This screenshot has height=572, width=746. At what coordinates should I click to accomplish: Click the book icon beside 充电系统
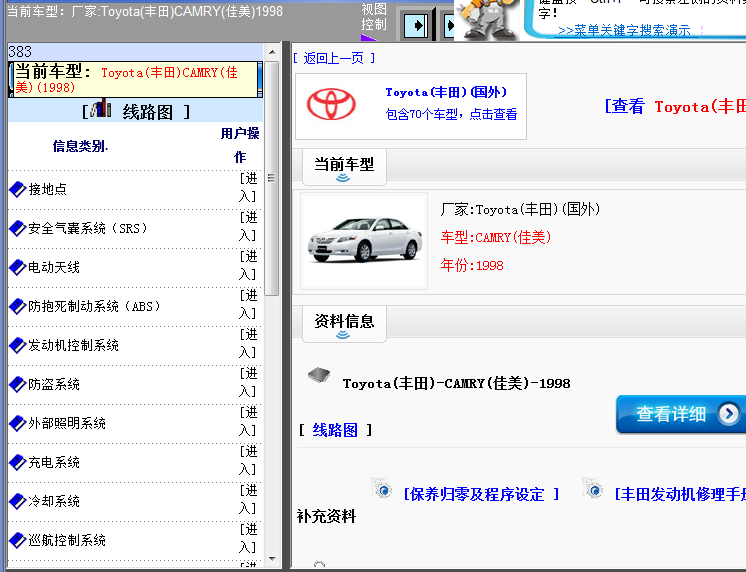click(x=18, y=463)
